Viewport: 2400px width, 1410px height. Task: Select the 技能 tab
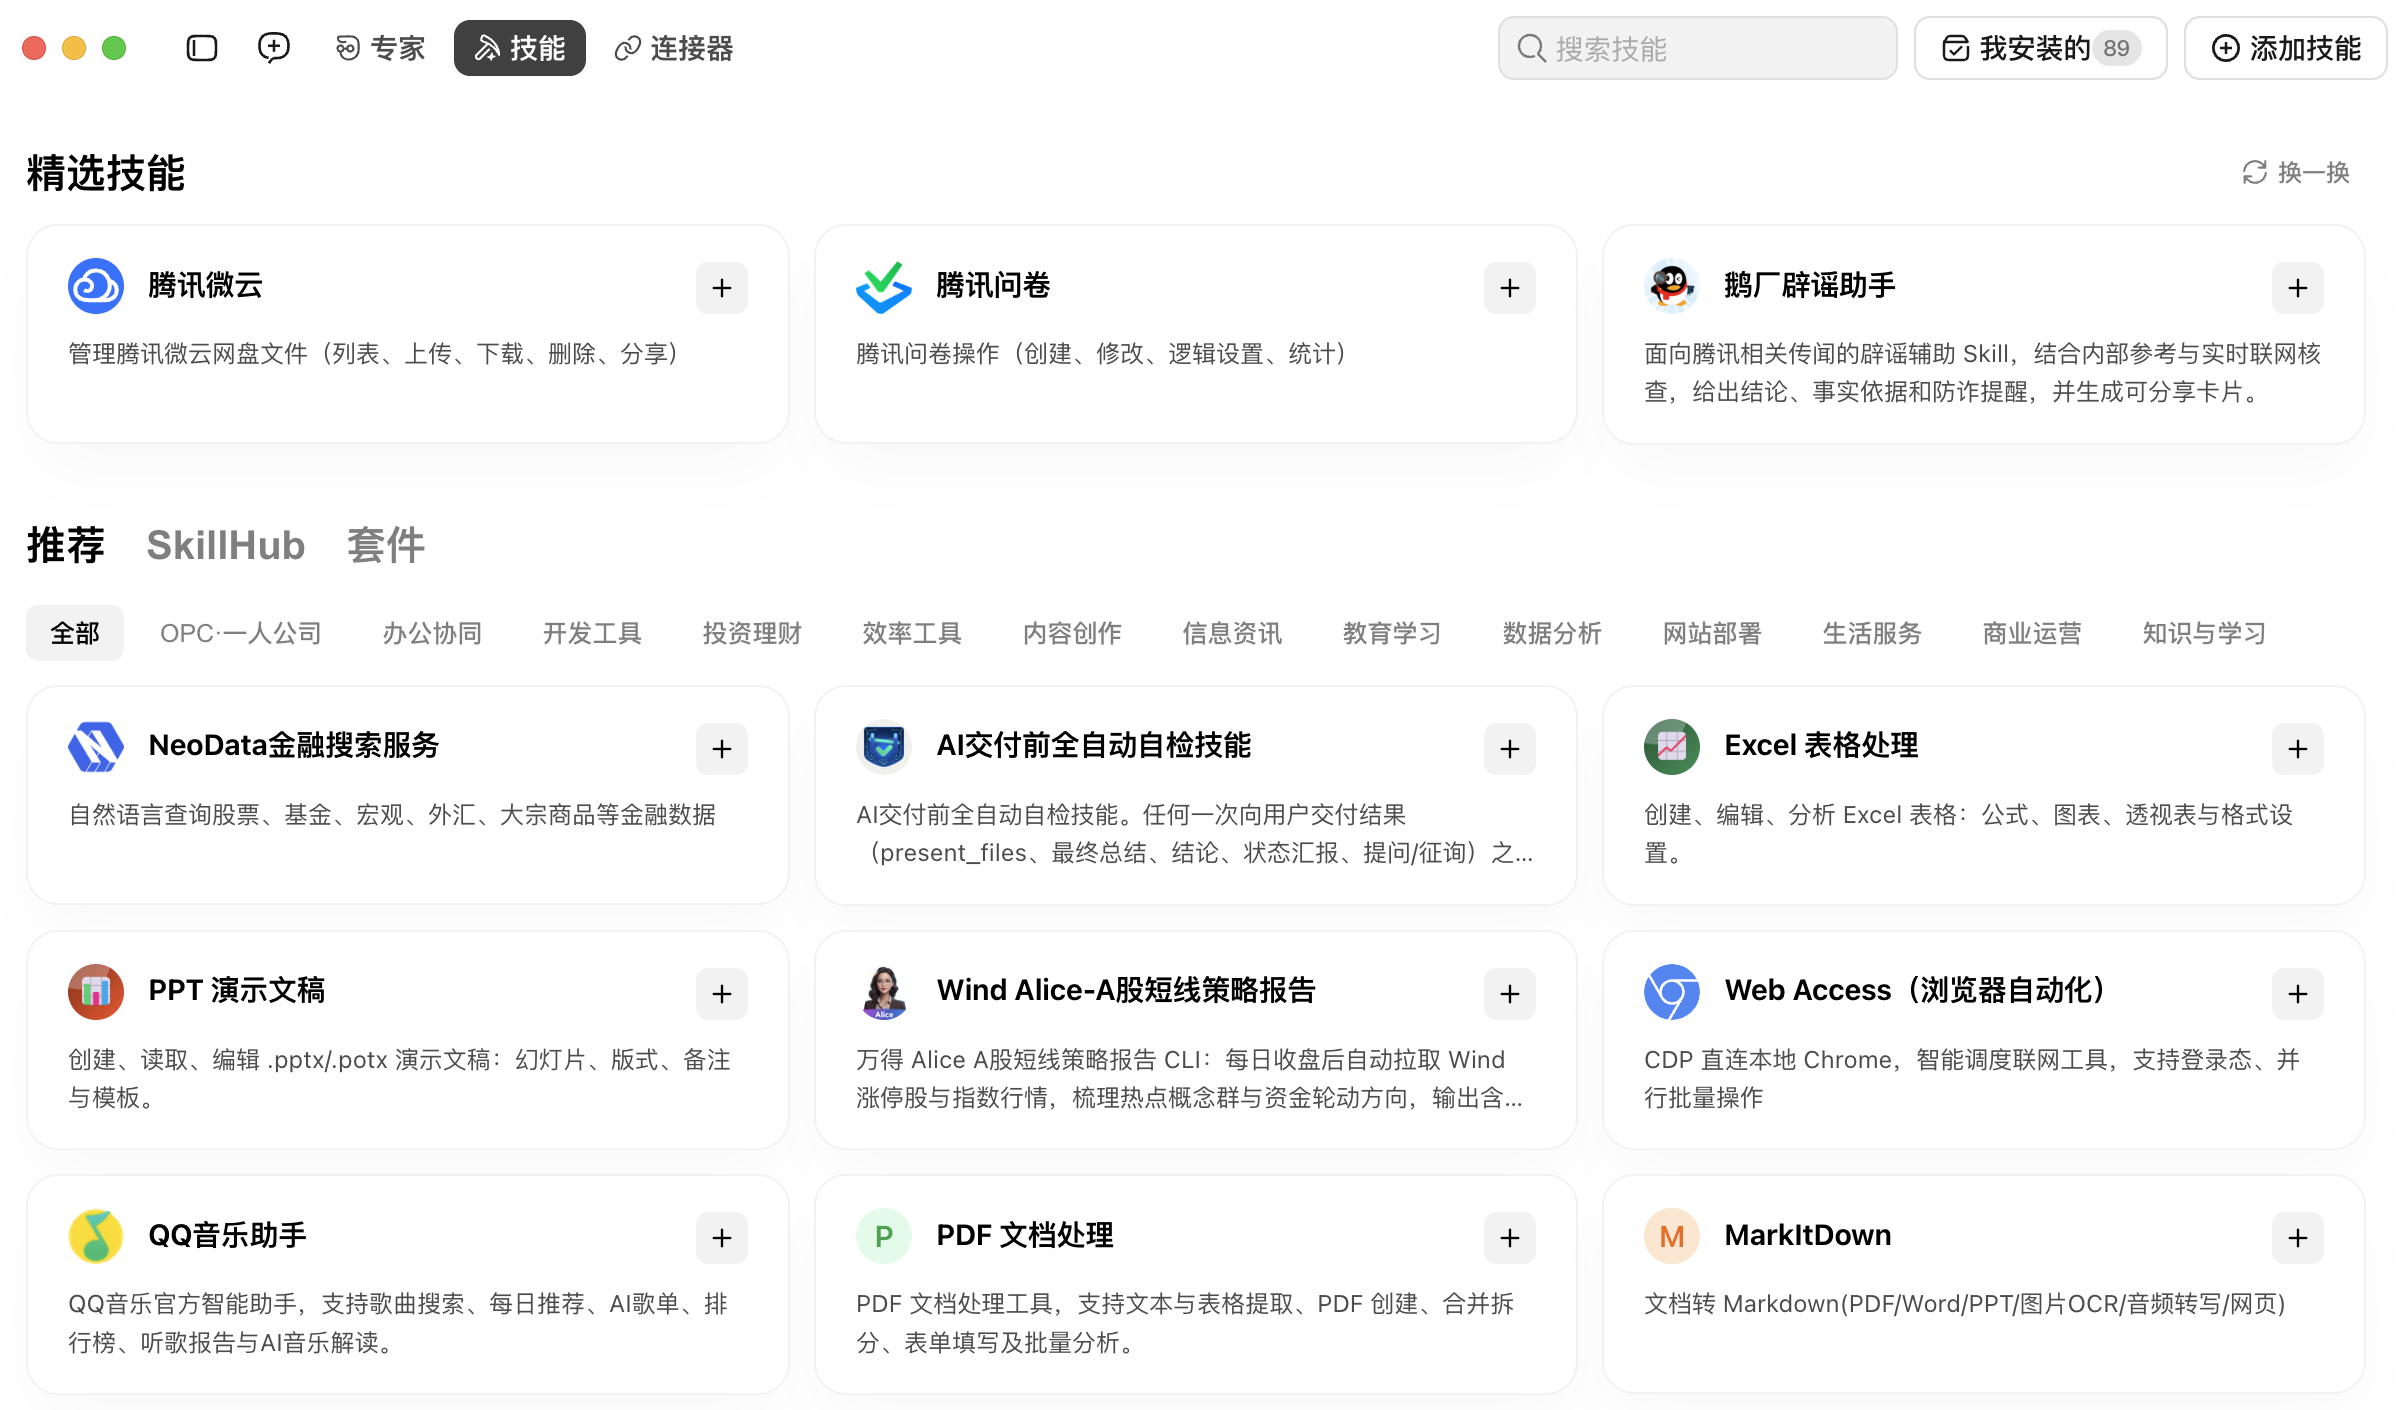click(520, 48)
